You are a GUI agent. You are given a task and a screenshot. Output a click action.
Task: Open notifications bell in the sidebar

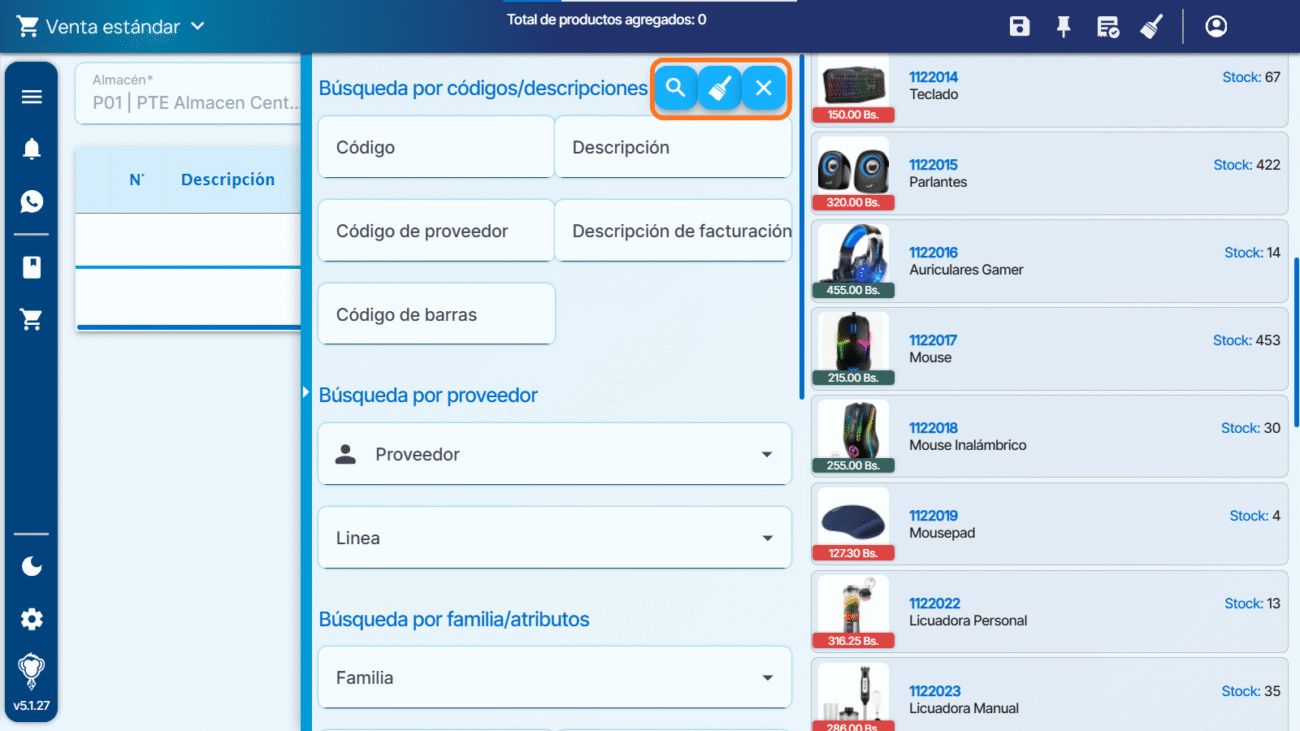point(32,149)
